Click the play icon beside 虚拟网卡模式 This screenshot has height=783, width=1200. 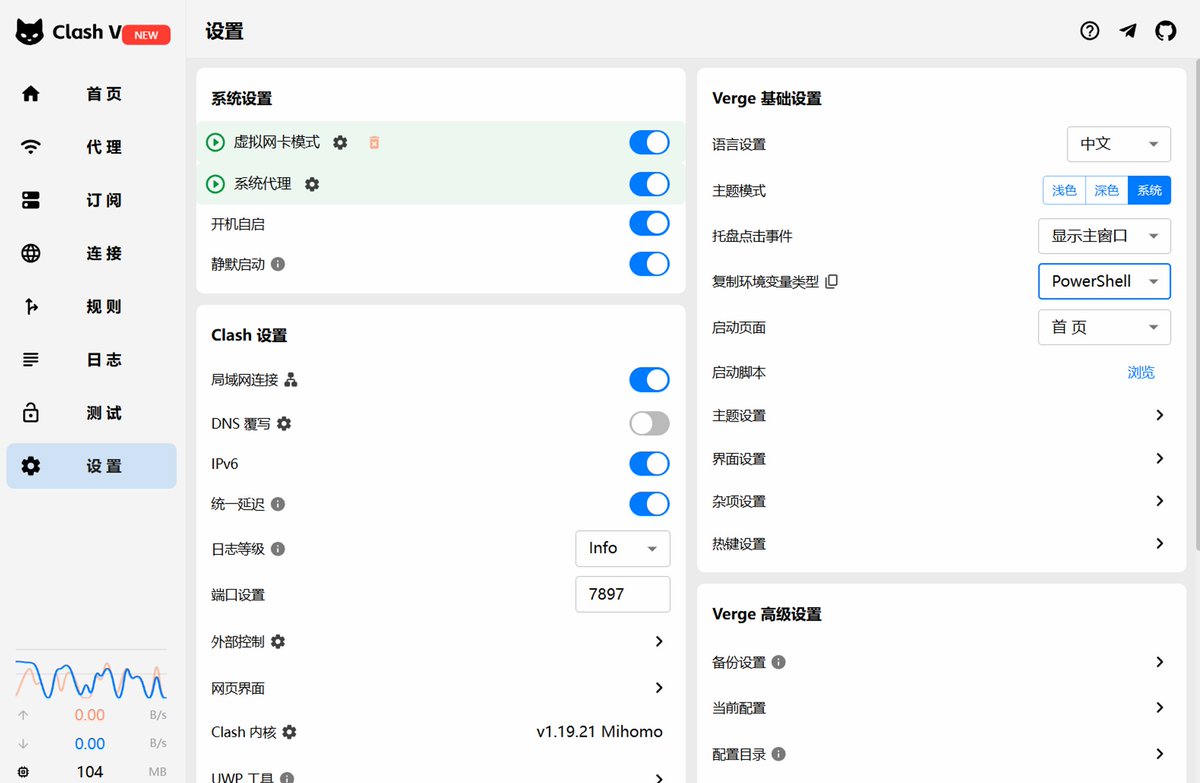pos(215,143)
